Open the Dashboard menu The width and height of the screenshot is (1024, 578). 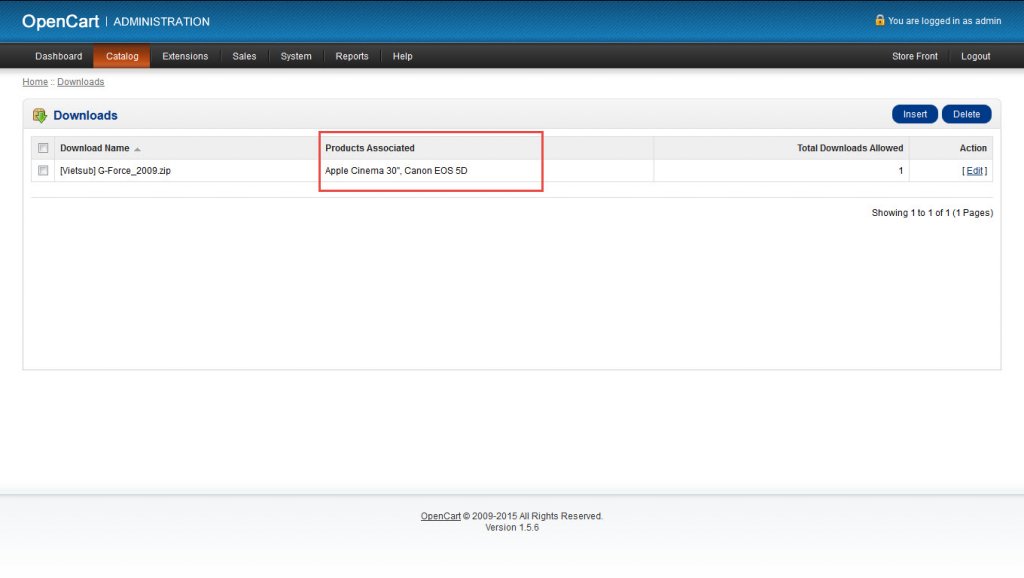coord(59,56)
